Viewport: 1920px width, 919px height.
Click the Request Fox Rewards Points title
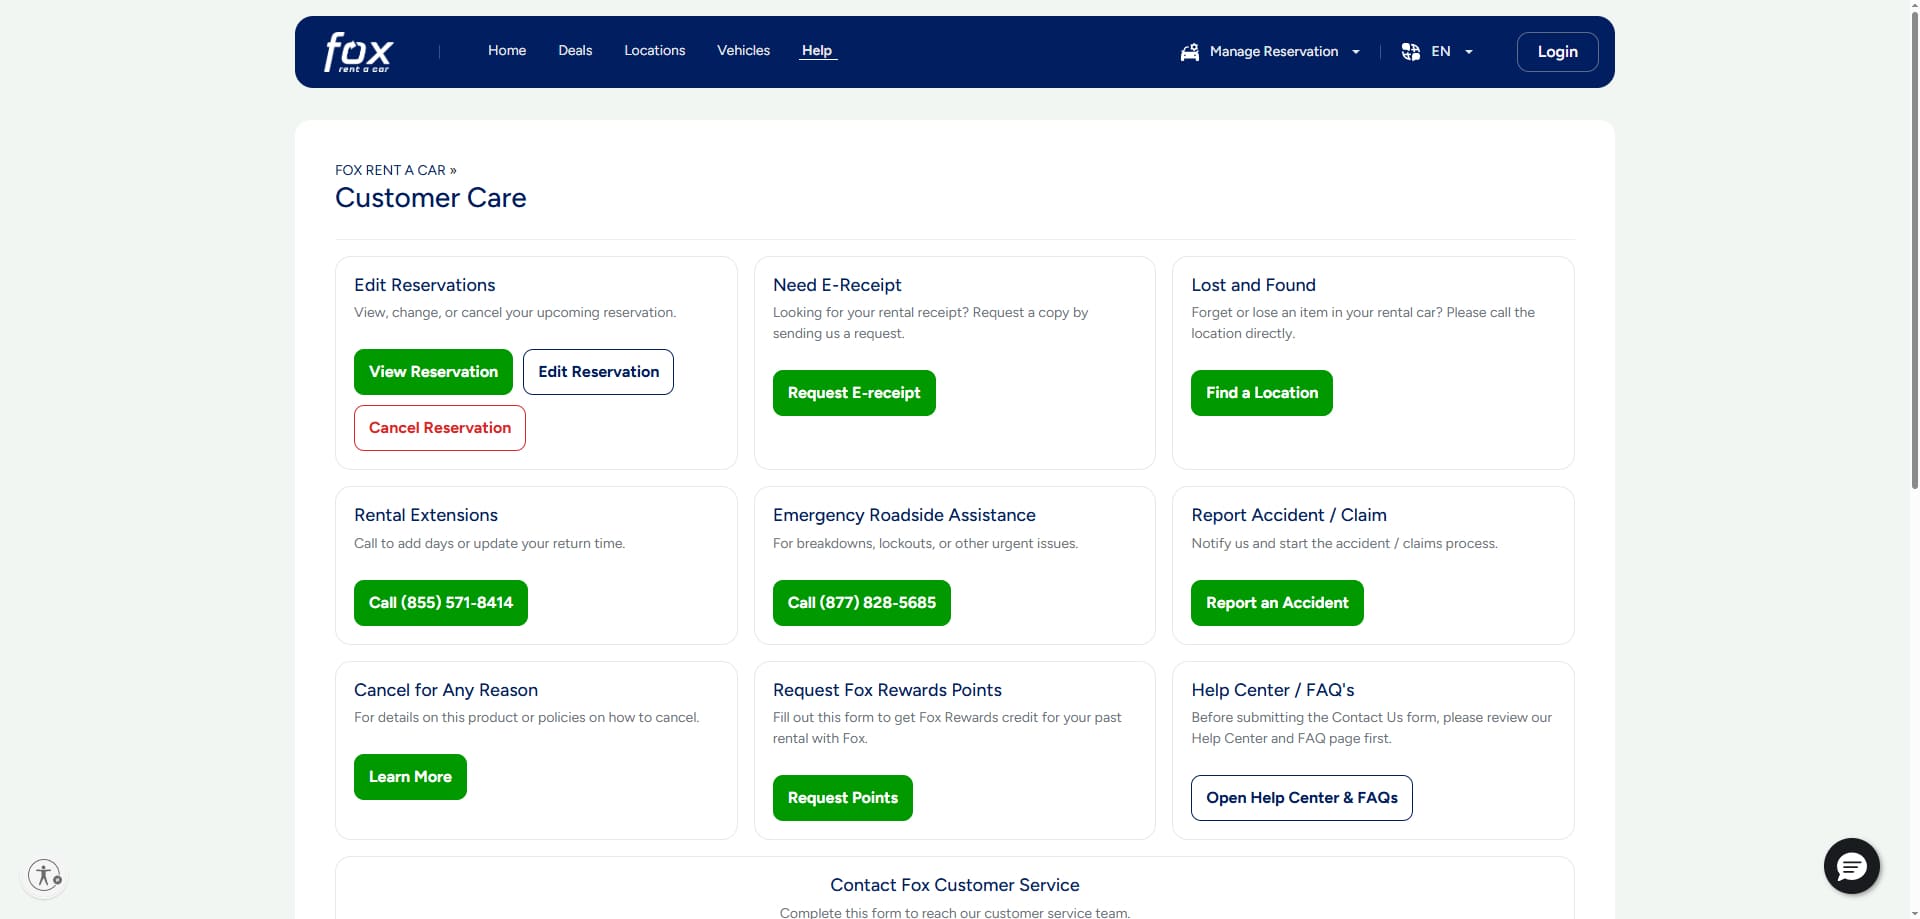[x=887, y=690]
